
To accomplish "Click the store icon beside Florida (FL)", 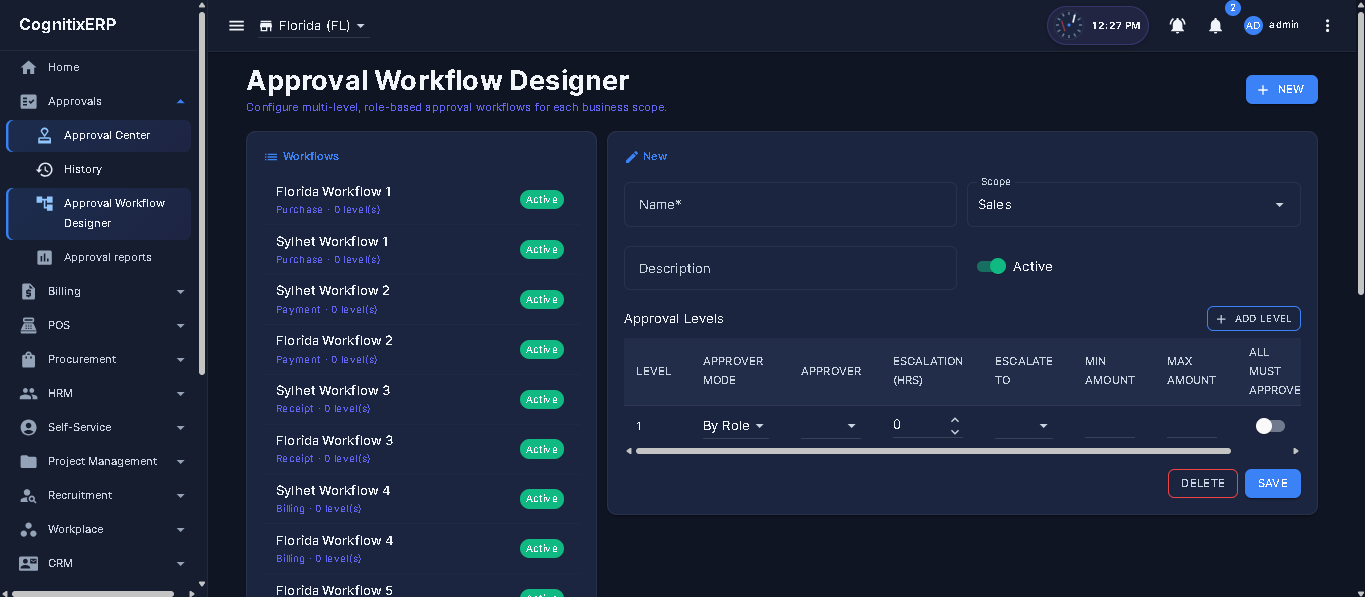I will (x=266, y=26).
